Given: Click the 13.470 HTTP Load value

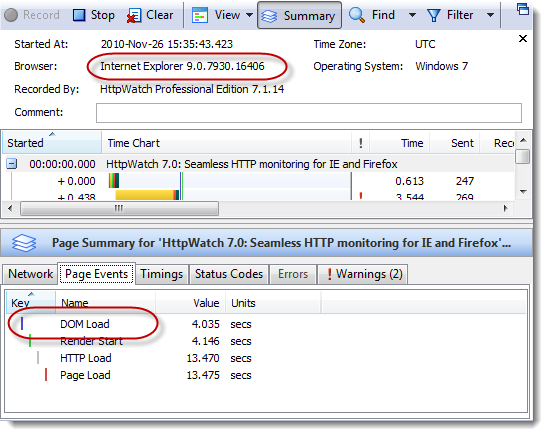Looking at the screenshot, I should (x=203, y=358).
